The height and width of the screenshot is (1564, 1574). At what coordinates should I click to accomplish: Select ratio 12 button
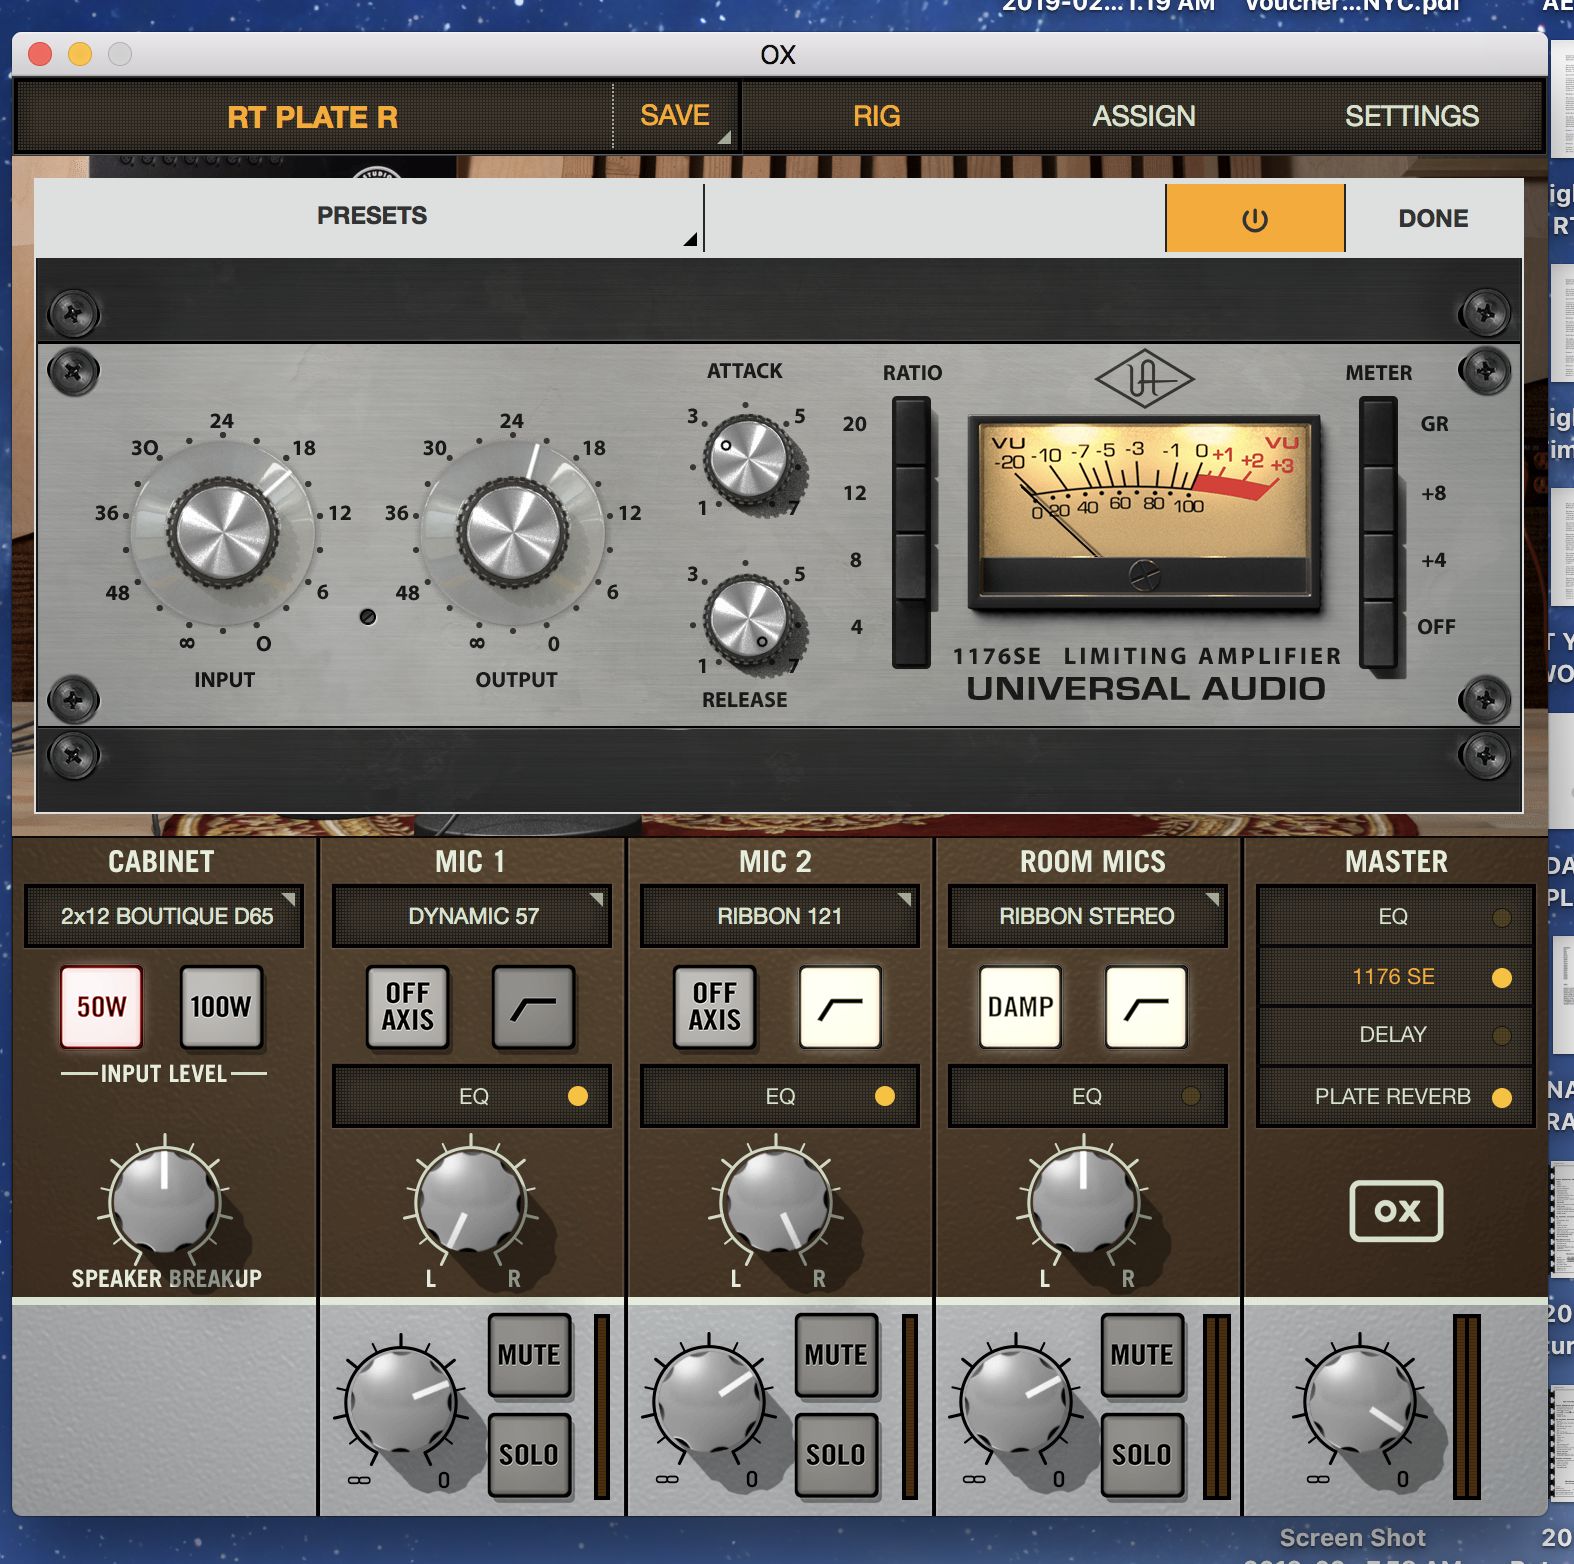pyautogui.click(x=911, y=498)
